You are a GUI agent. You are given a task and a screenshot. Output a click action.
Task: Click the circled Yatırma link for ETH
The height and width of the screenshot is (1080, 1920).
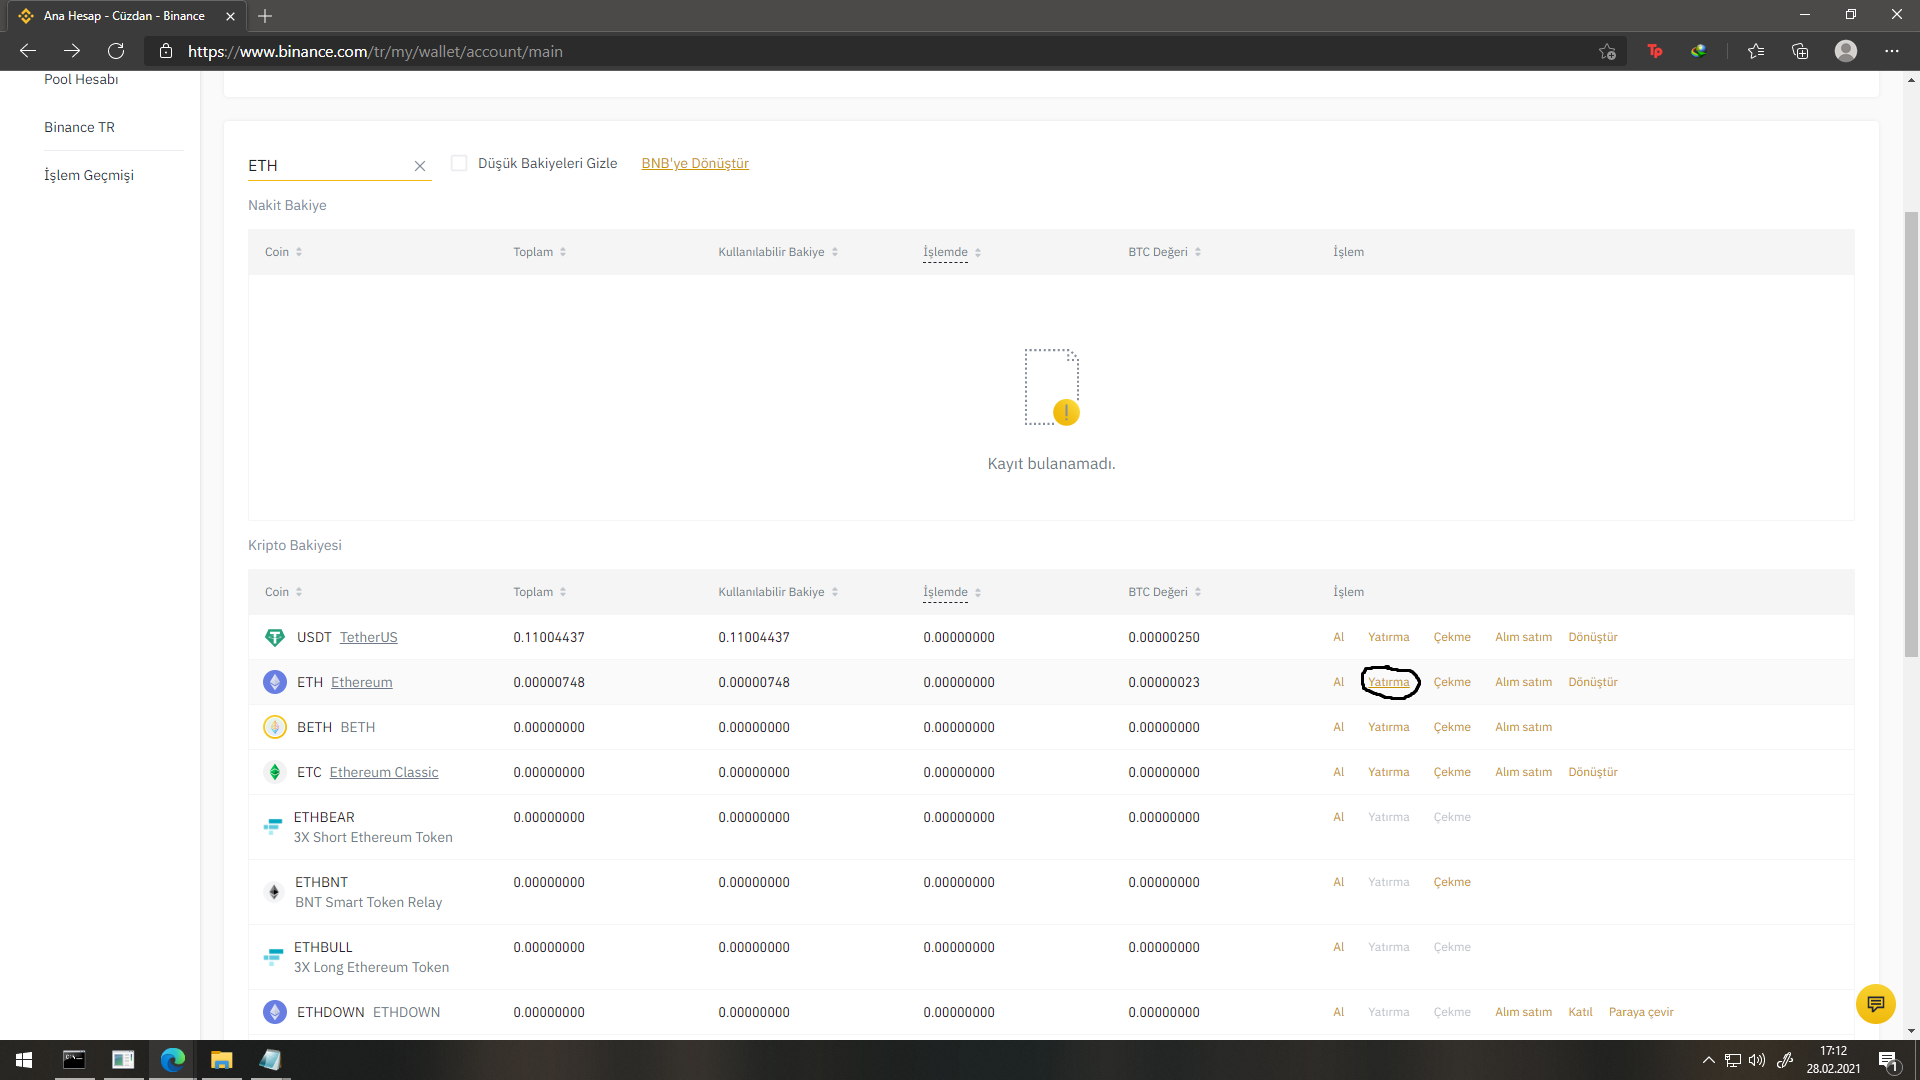[1388, 682]
